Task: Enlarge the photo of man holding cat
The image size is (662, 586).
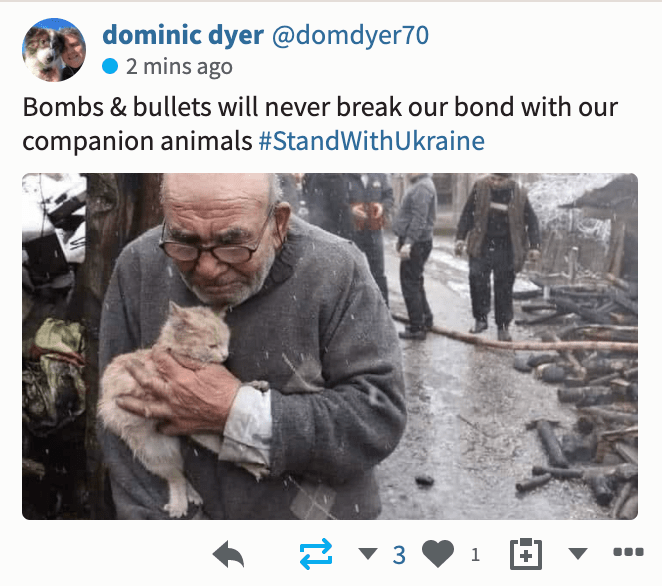Action: [330, 346]
